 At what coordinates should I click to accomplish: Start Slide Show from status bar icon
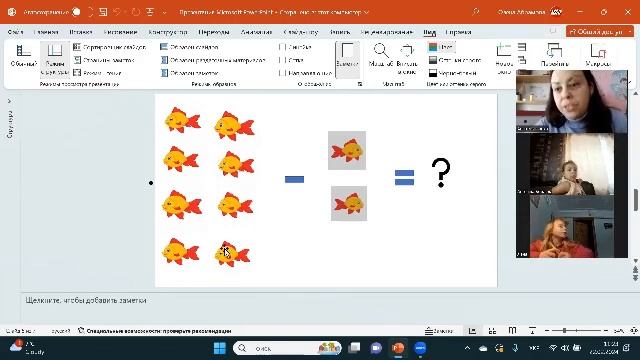tap(532, 331)
